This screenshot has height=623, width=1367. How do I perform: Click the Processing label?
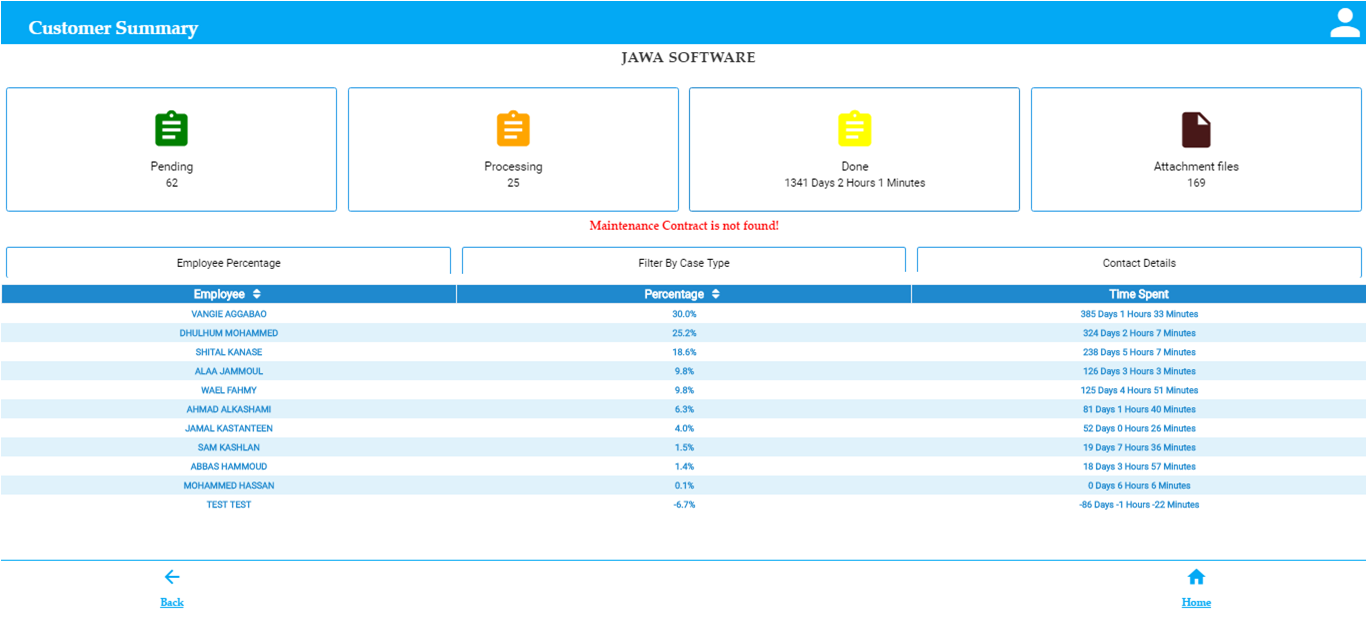(513, 167)
